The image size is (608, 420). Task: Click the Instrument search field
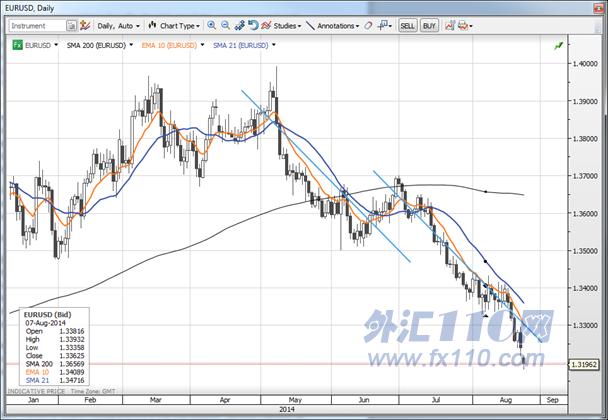[37, 26]
